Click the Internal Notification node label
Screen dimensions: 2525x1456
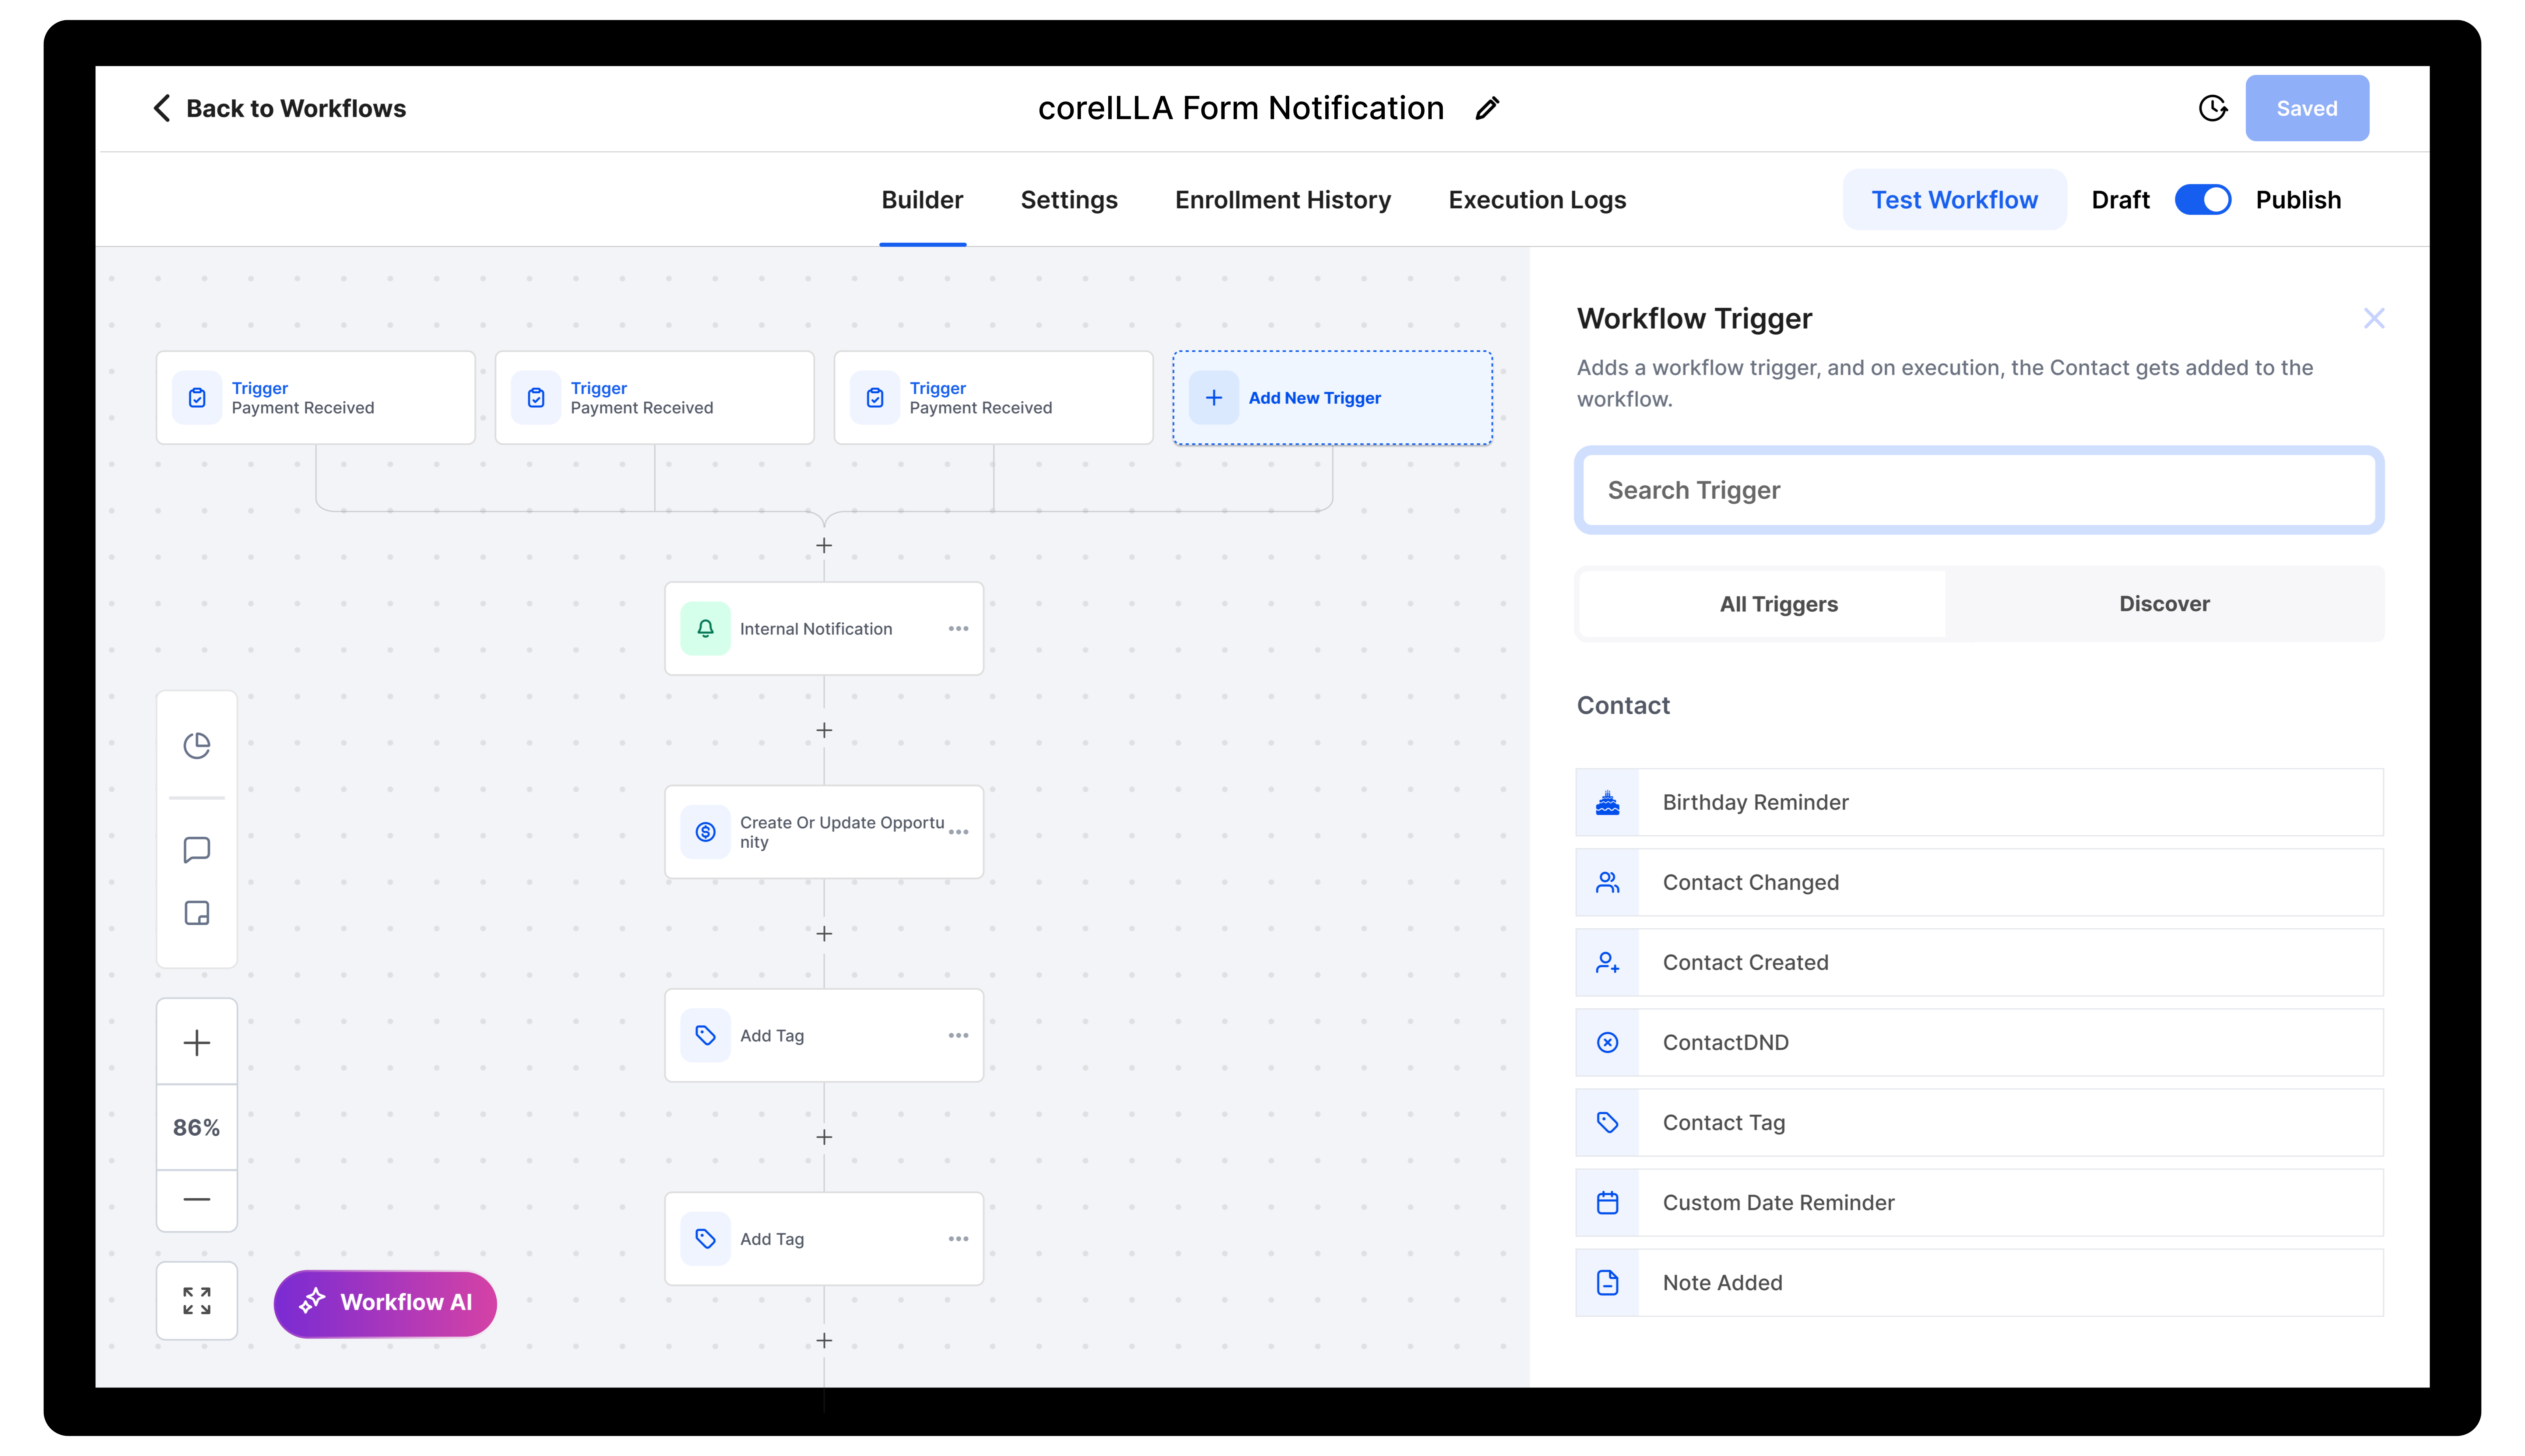point(815,629)
